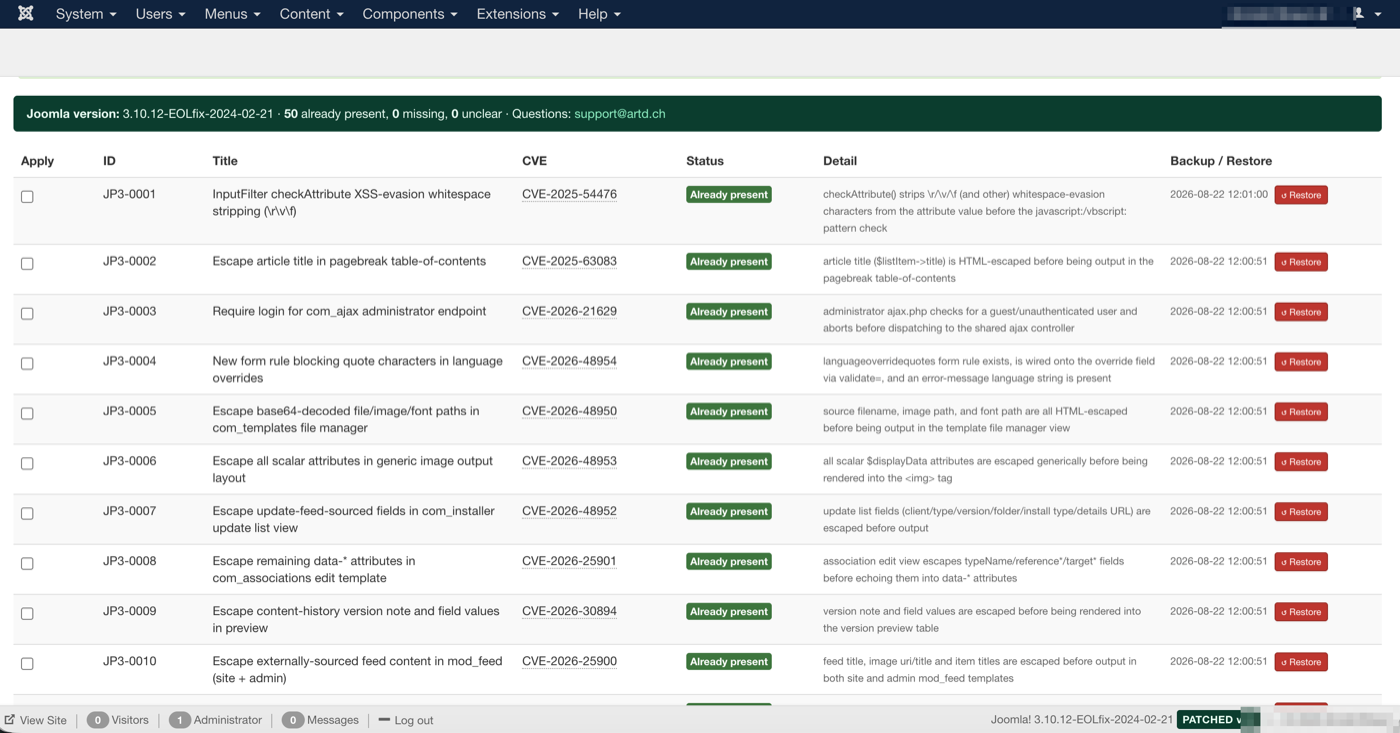Image resolution: width=1400 pixels, height=733 pixels.
Task: Click the Visitors count badge
Action: pyautogui.click(x=97, y=720)
